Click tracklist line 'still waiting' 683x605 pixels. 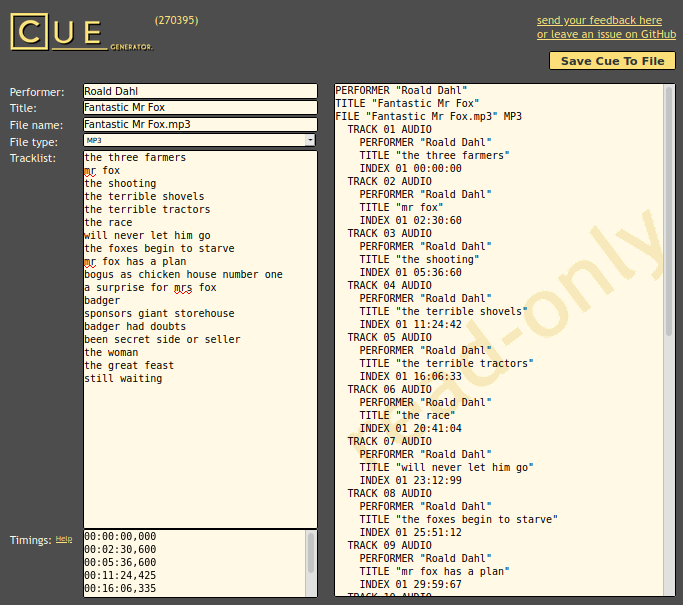click(123, 379)
